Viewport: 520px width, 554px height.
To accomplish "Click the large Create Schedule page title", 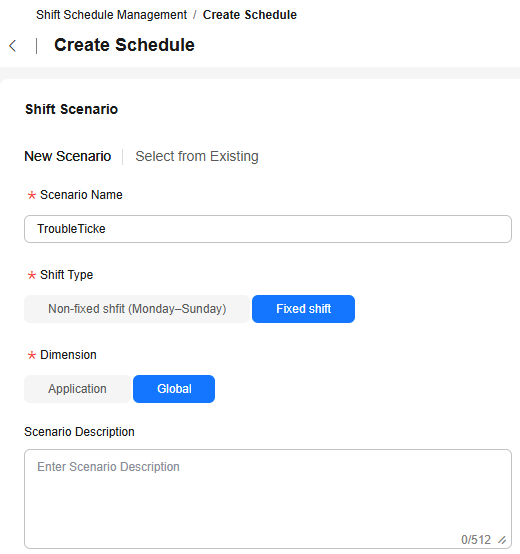I will point(124,45).
